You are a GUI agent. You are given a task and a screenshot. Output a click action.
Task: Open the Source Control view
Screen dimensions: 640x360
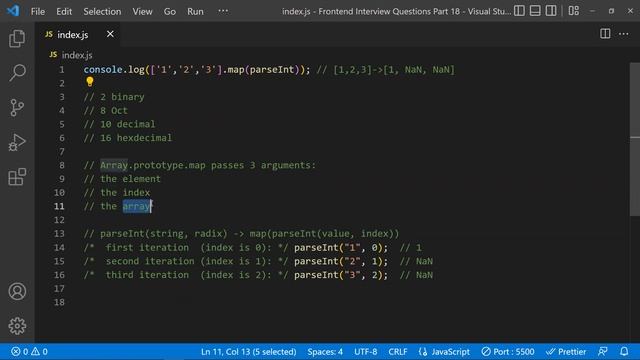tap(17, 107)
